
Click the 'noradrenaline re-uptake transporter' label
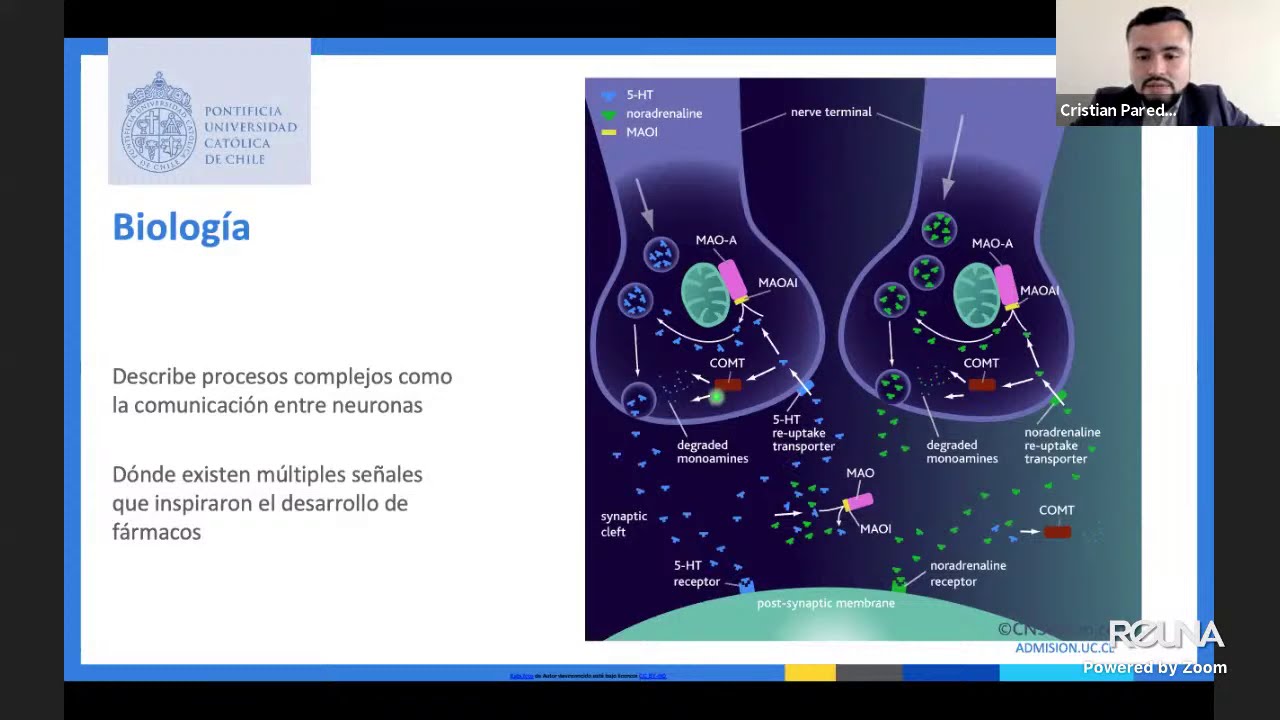click(1062, 445)
